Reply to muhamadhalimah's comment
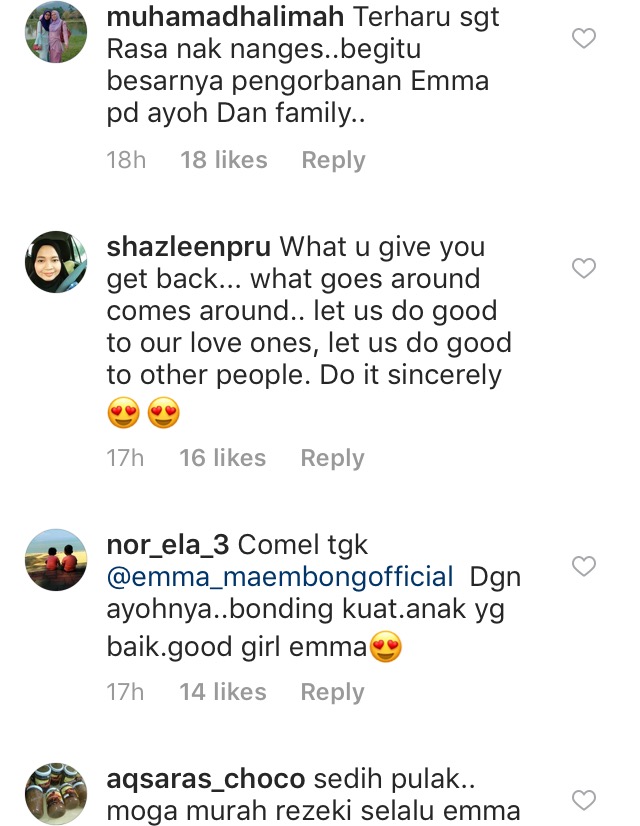The image size is (640, 826). [333, 160]
